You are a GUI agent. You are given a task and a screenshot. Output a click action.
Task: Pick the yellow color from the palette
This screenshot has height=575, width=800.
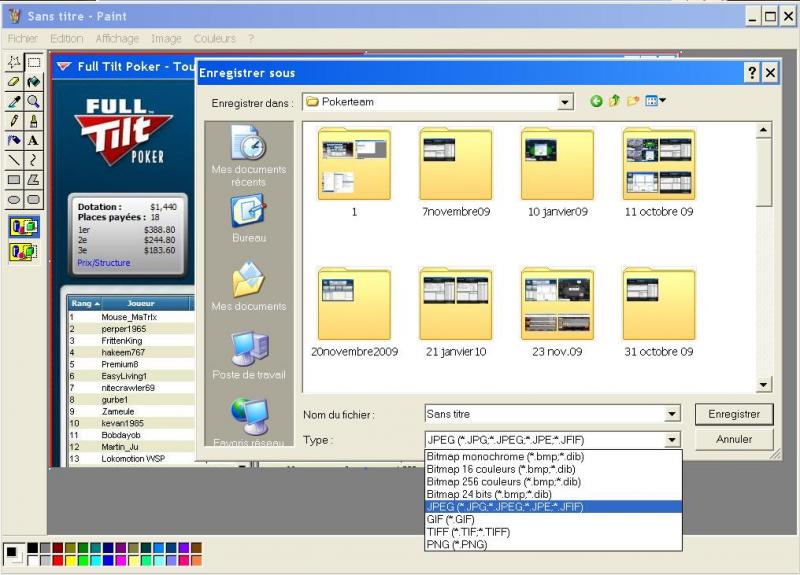pyautogui.click(x=70, y=561)
